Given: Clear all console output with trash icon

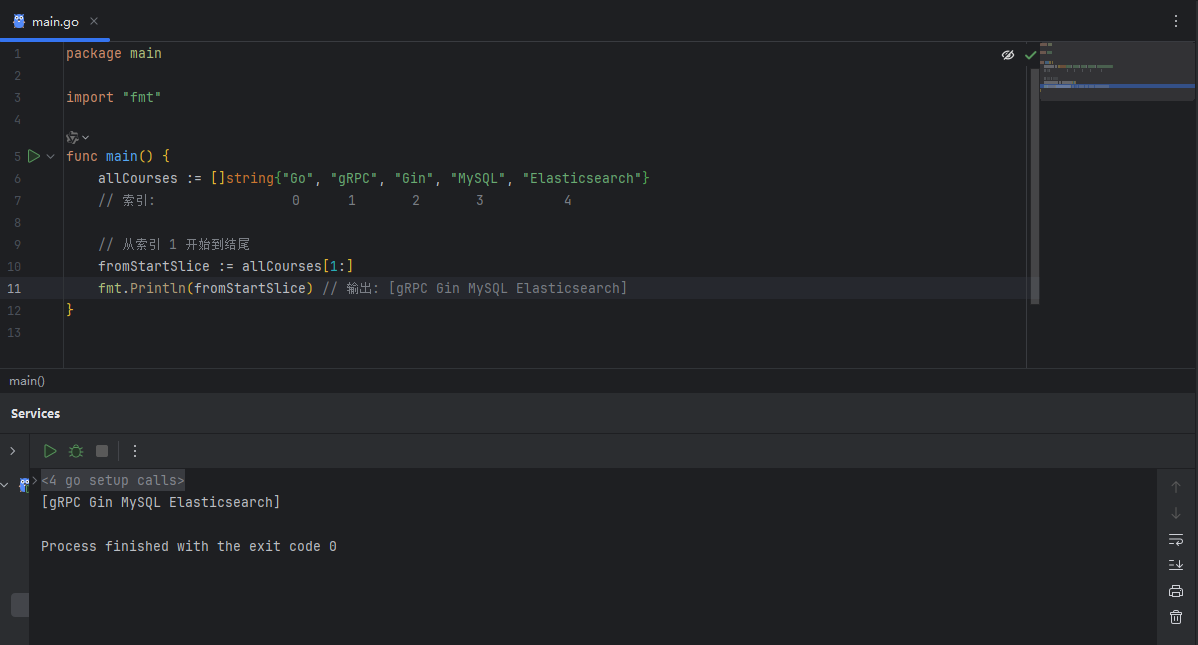Looking at the screenshot, I should [x=1176, y=617].
